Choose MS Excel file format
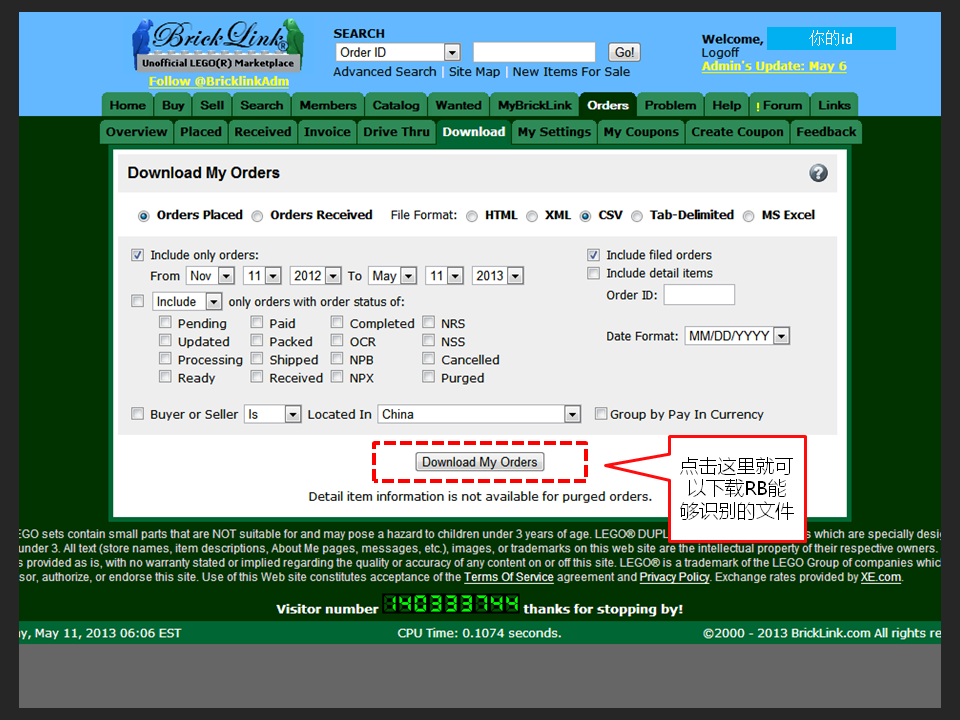Image resolution: width=960 pixels, height=720 pixels. coord(748,216)
